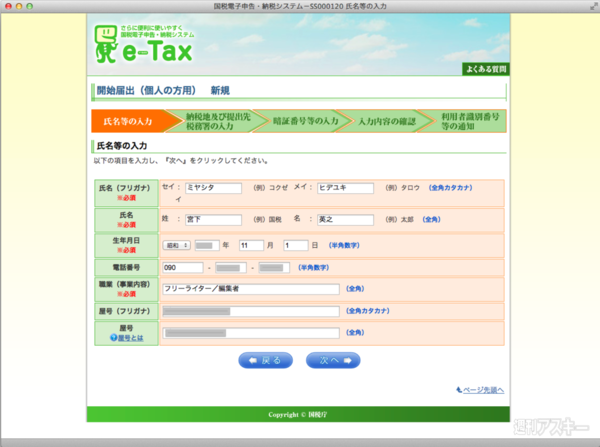Click the Copyright © 国税庁 footer text
Image resolution: width=600 pixels, height=447 pixels.
tap(298, 414)
